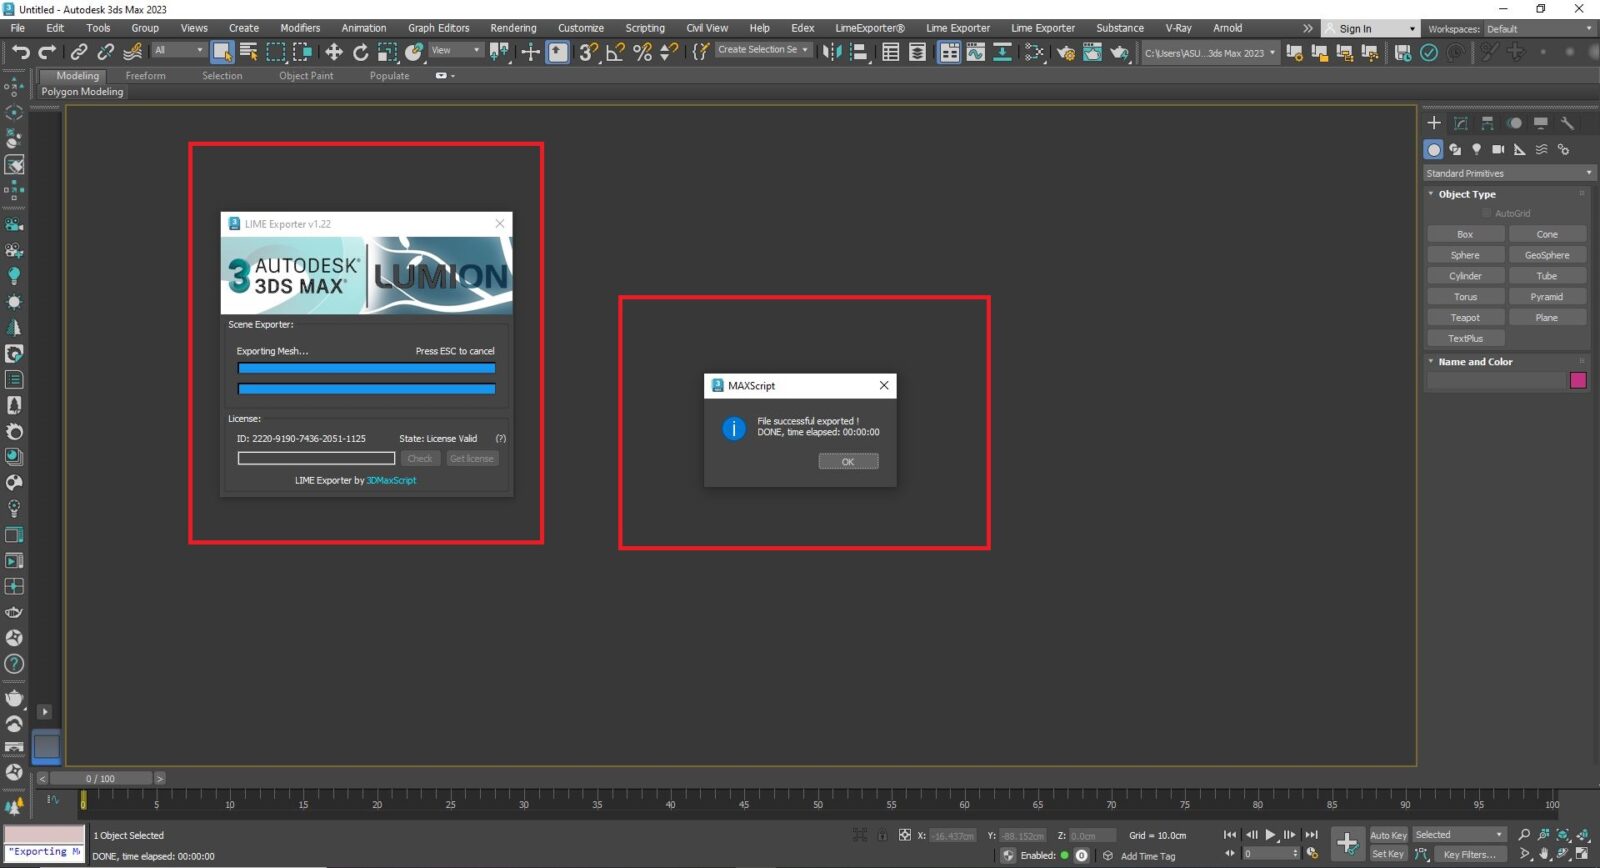This screenshot has width=1600, height=868.
Task: Open the Rendering menu
Action: pos(513,28)
